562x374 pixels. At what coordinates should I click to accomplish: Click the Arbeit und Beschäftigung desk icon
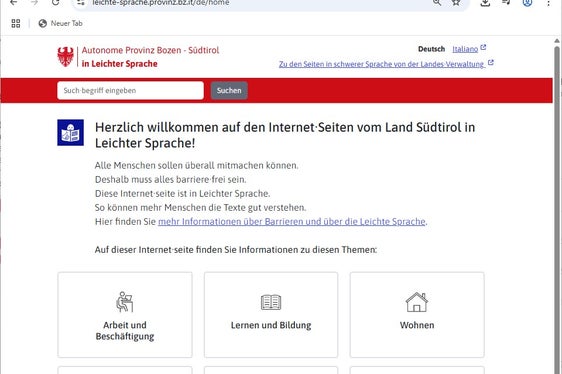click(x=125, y=302)
